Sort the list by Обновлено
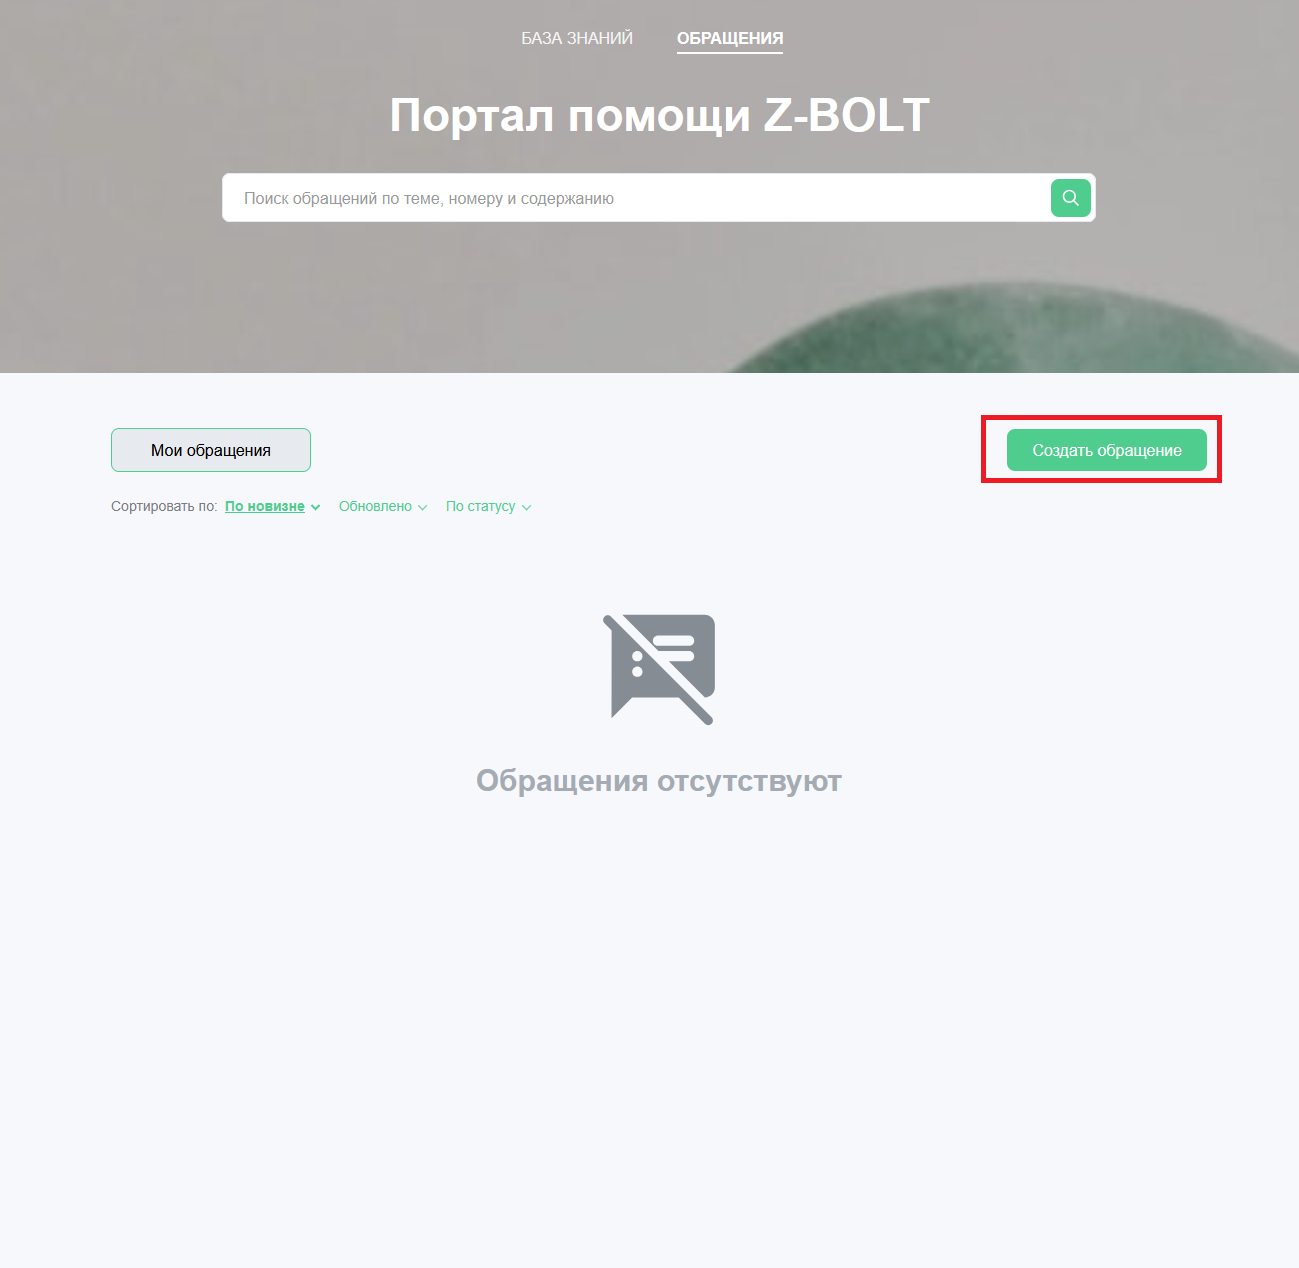Viewport: 1299px width, 1268px height. [375, 506]
